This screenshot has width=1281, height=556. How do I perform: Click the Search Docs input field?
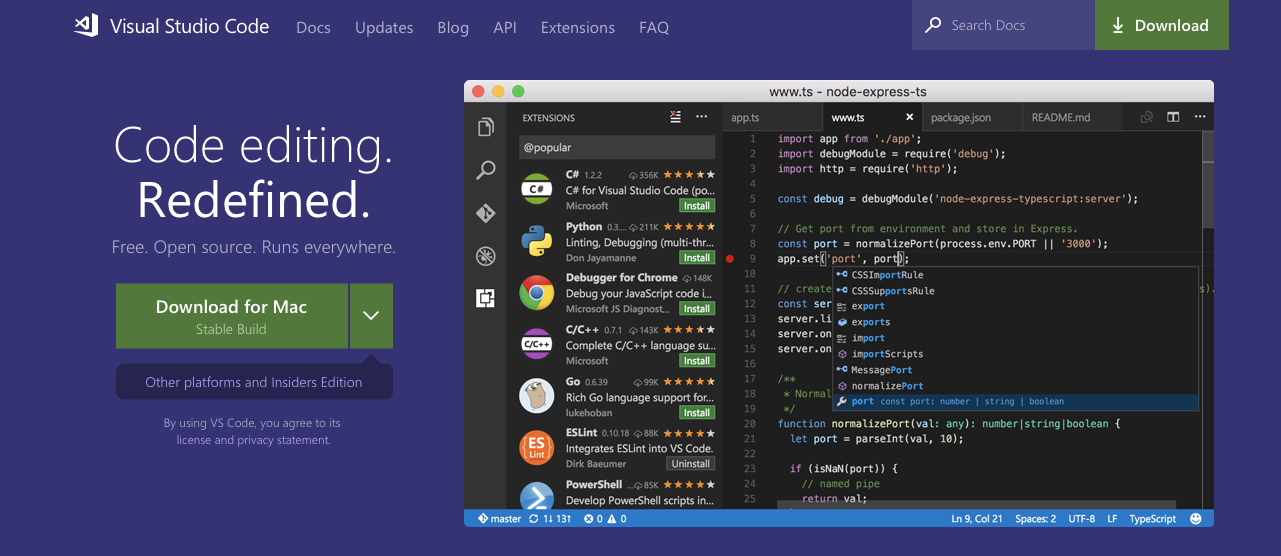coord(1003,25)
